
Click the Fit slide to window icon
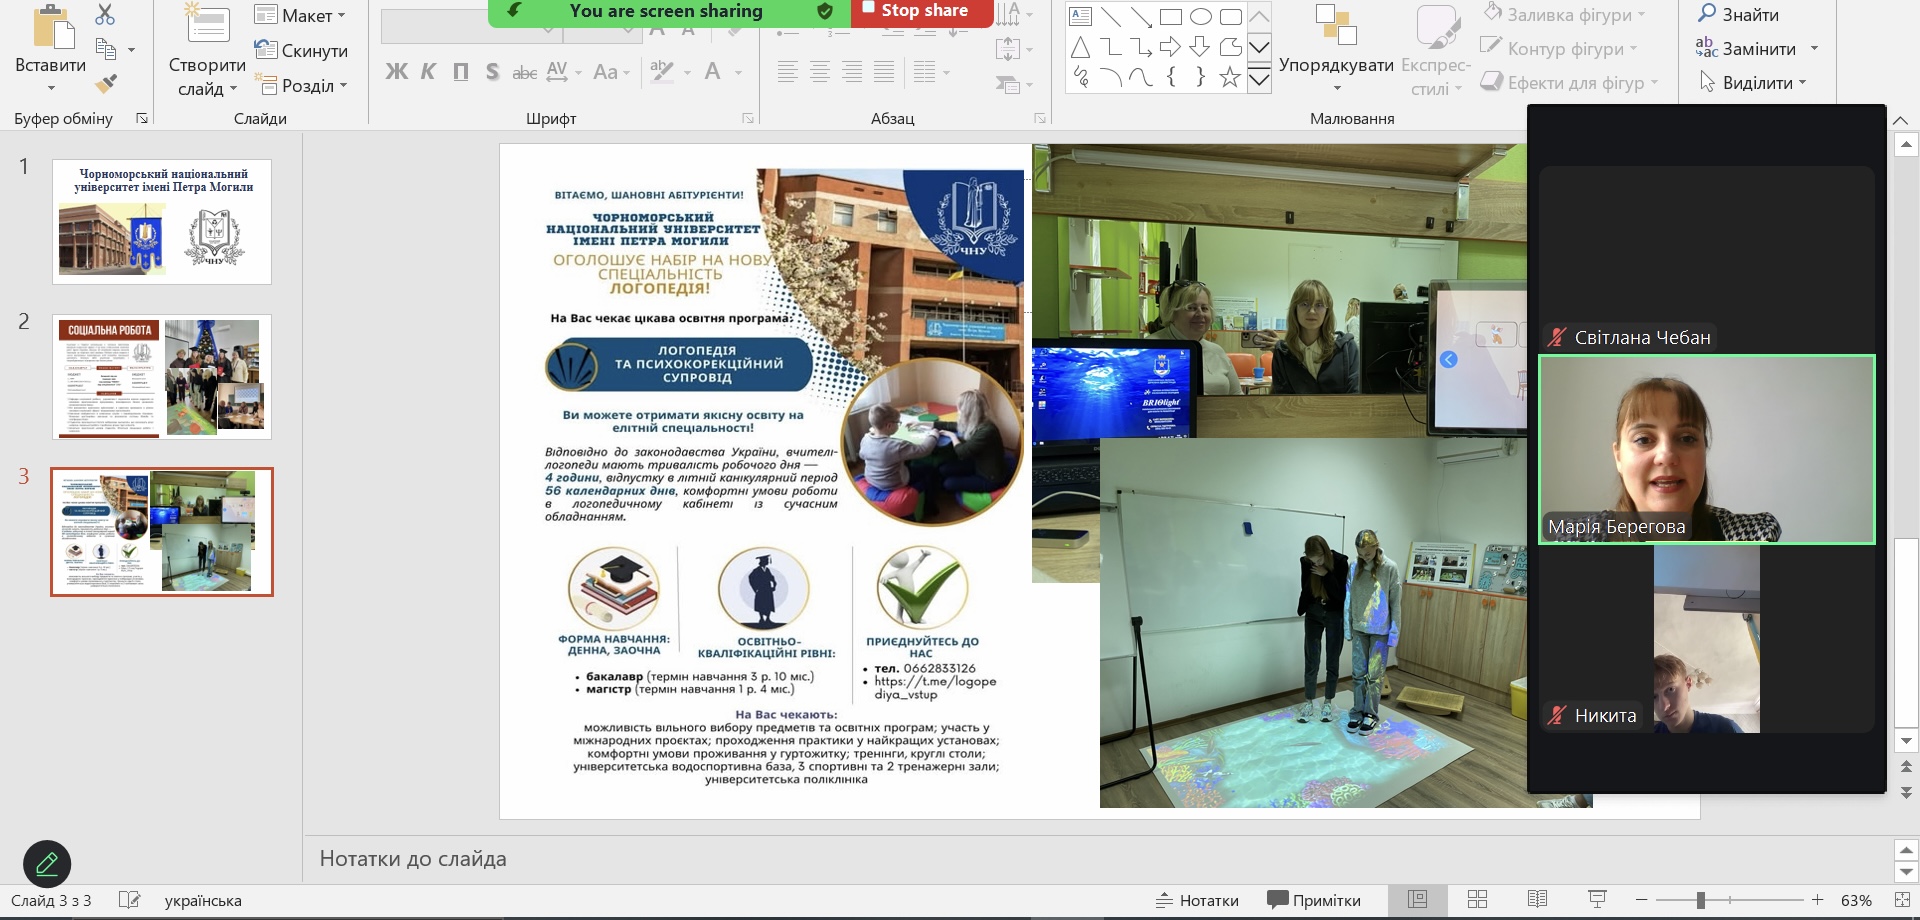(1902, 899)
